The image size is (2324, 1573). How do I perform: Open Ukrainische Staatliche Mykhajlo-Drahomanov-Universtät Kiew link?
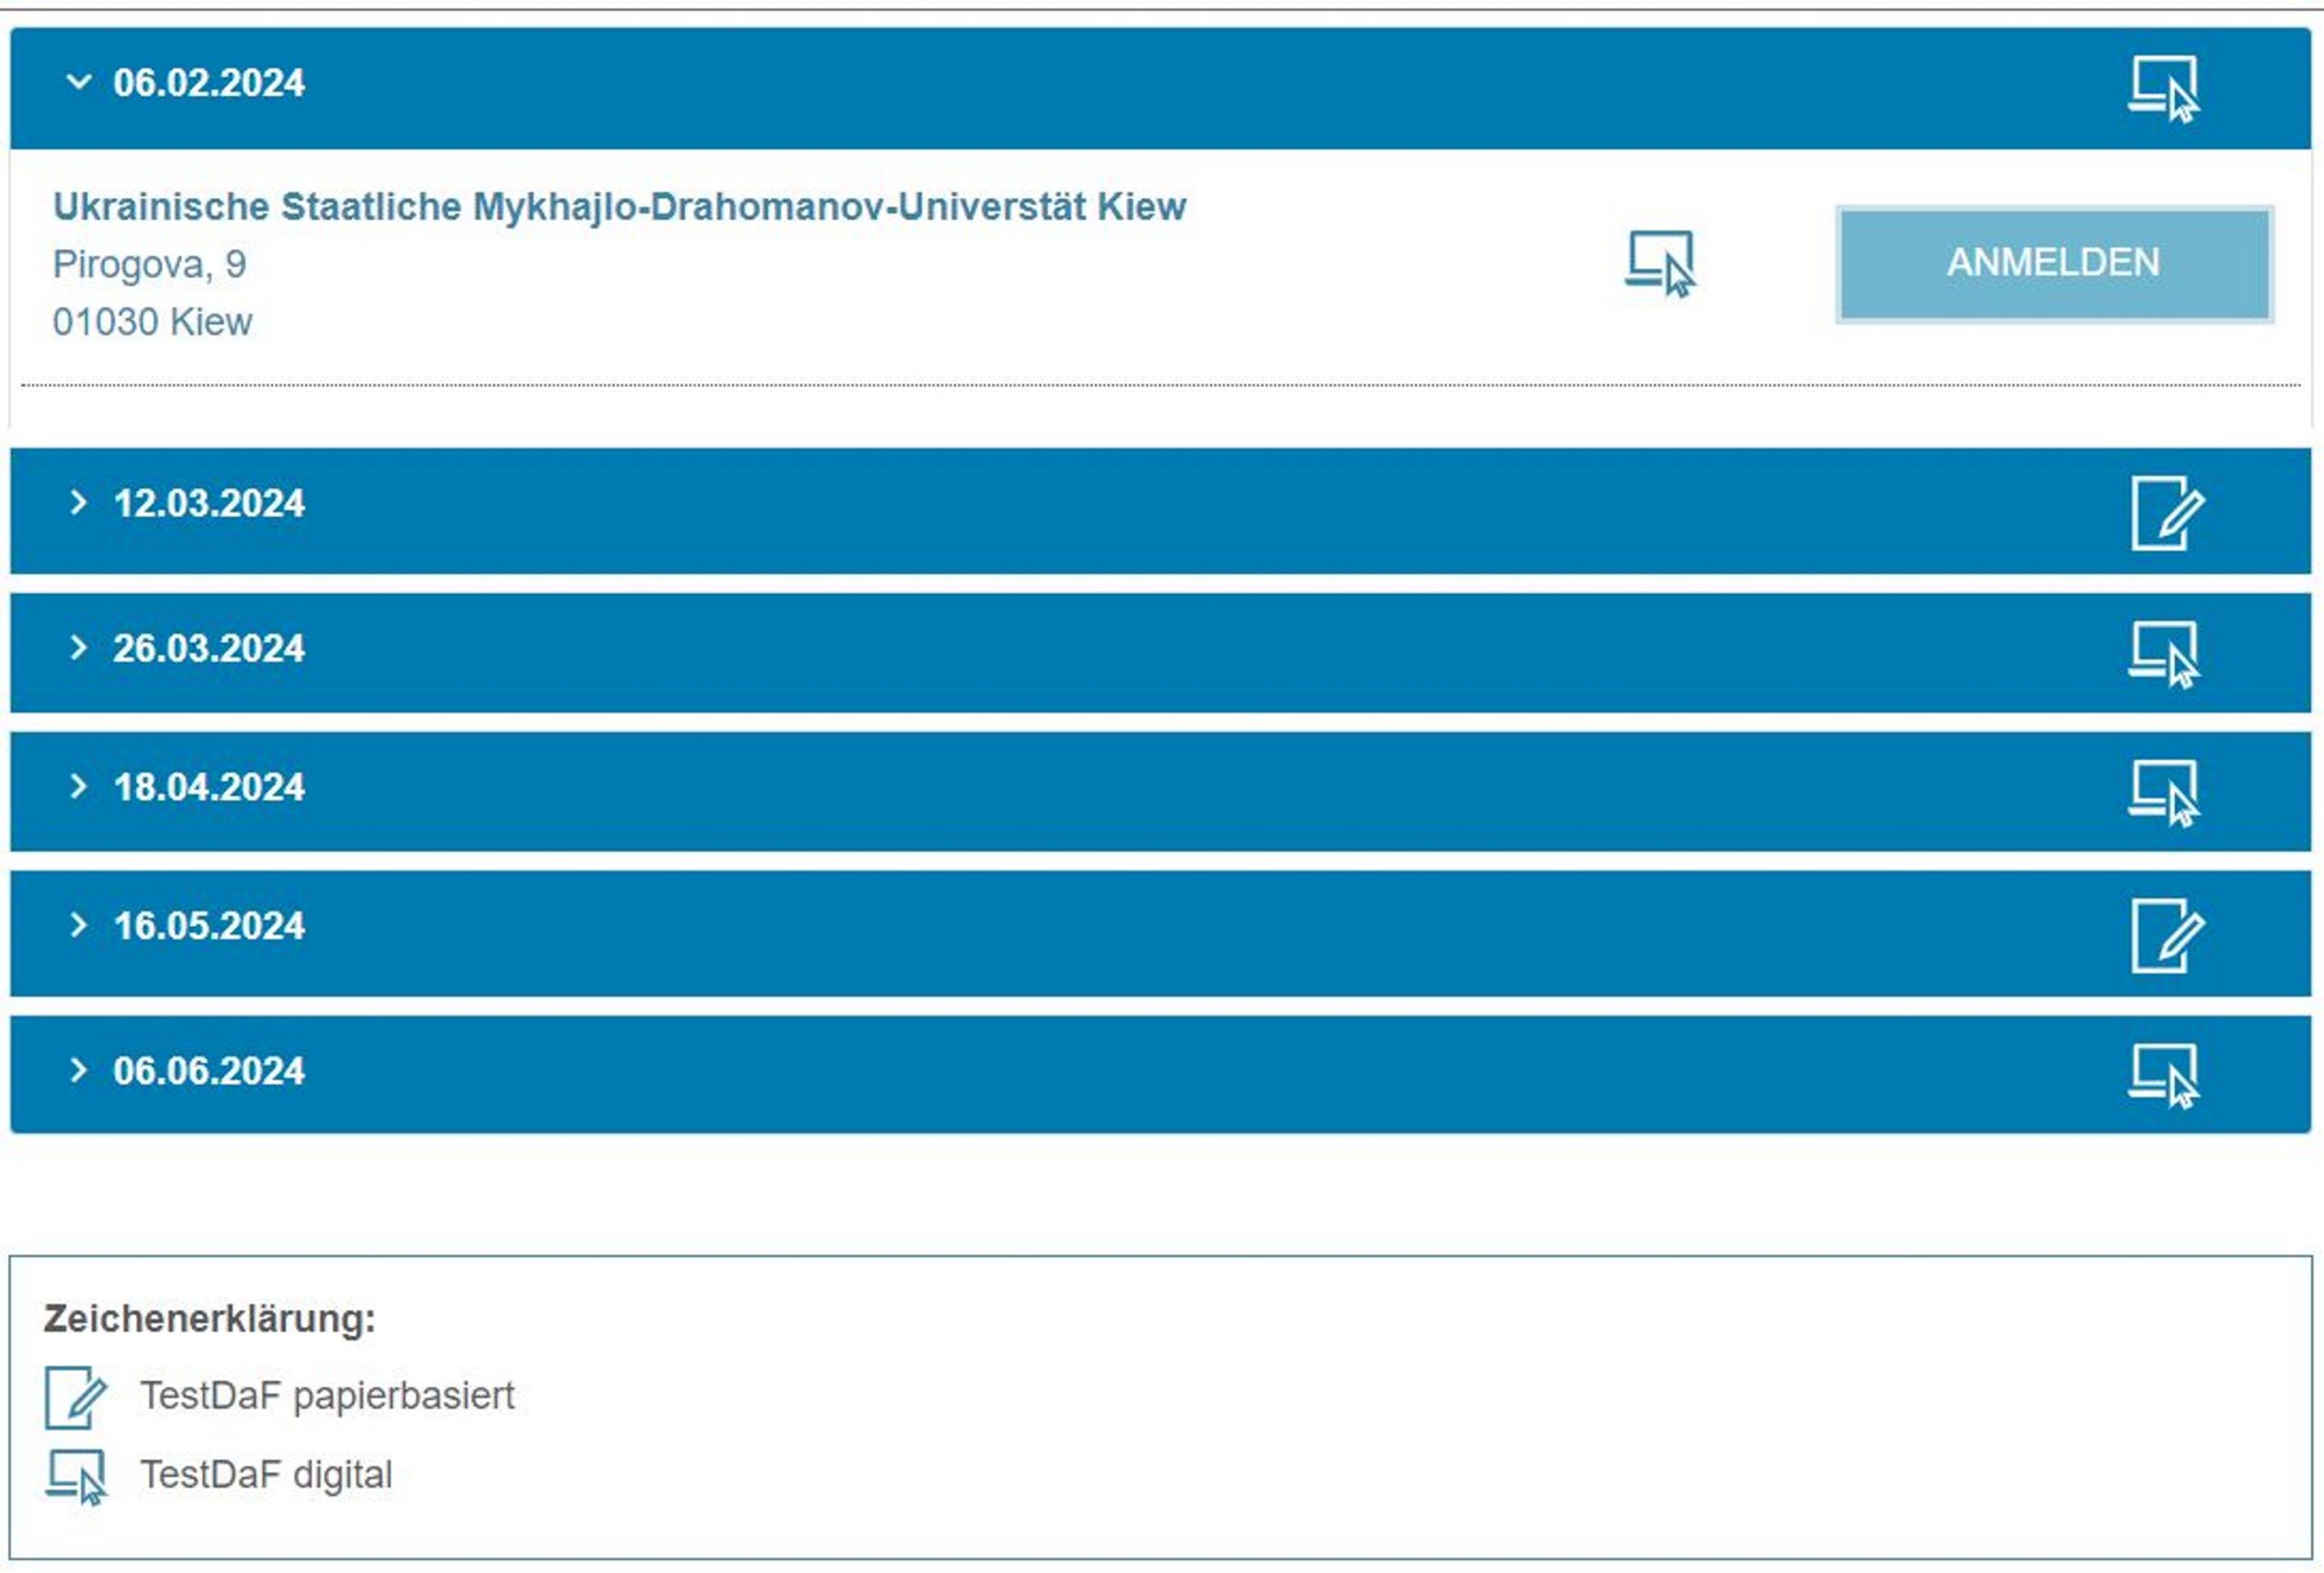pyautogui.click(x=619, y=207)
